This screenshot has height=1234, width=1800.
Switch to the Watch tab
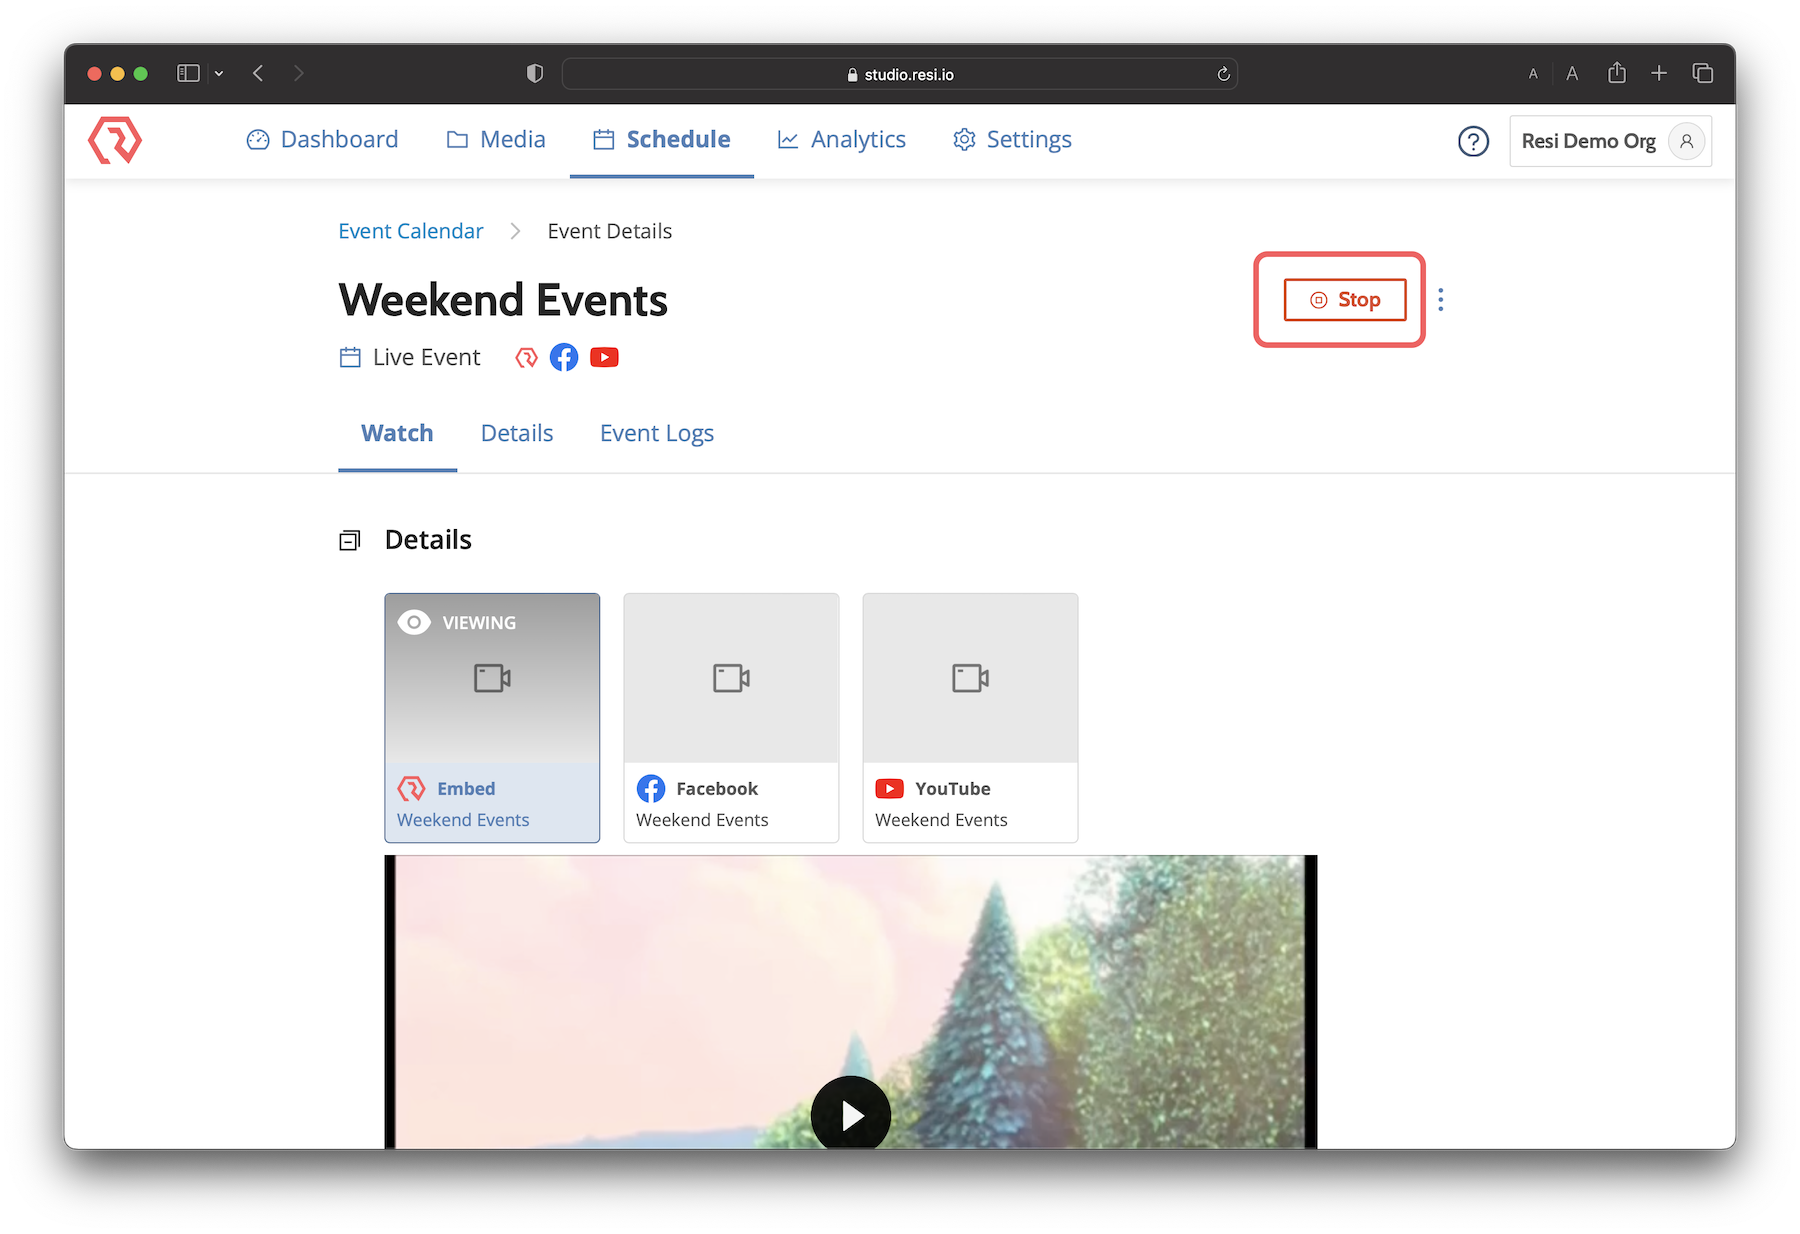[x=397, y=433]
